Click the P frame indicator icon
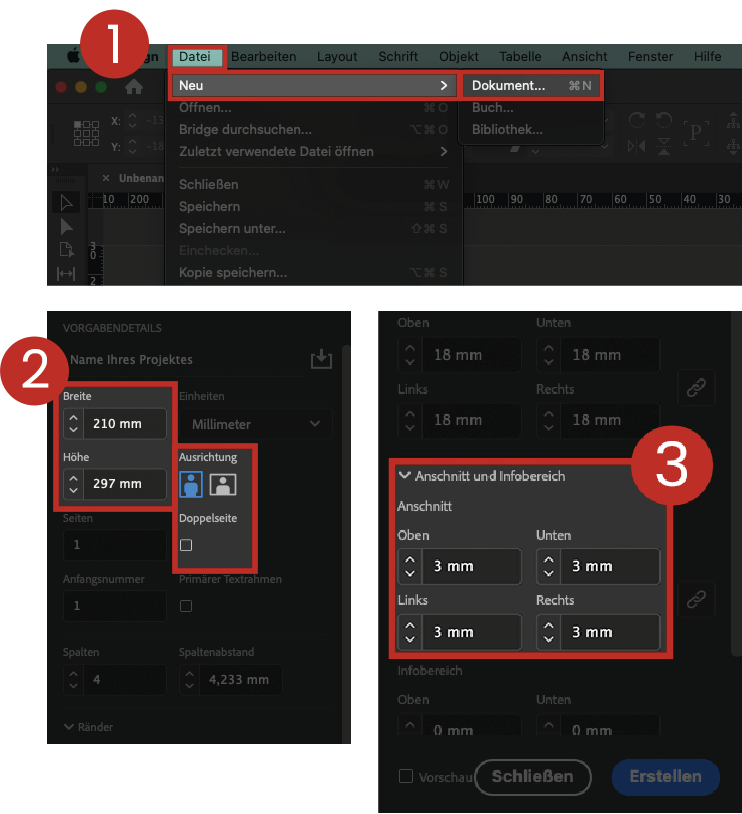This screenshot has width=742, height=814. tap(696, 133)
